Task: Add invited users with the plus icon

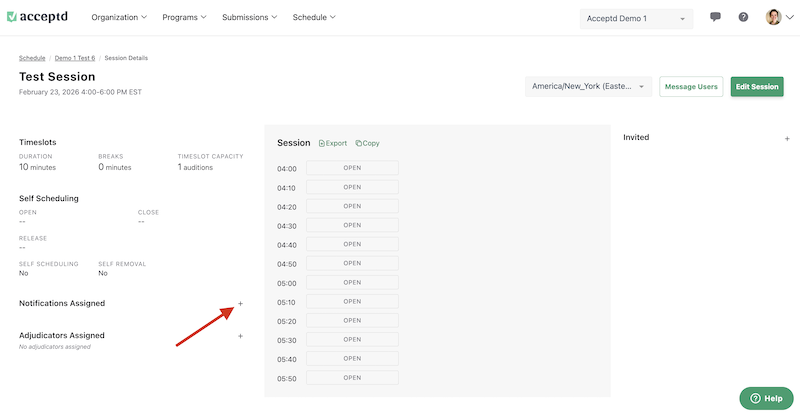Action: [787, 138]
